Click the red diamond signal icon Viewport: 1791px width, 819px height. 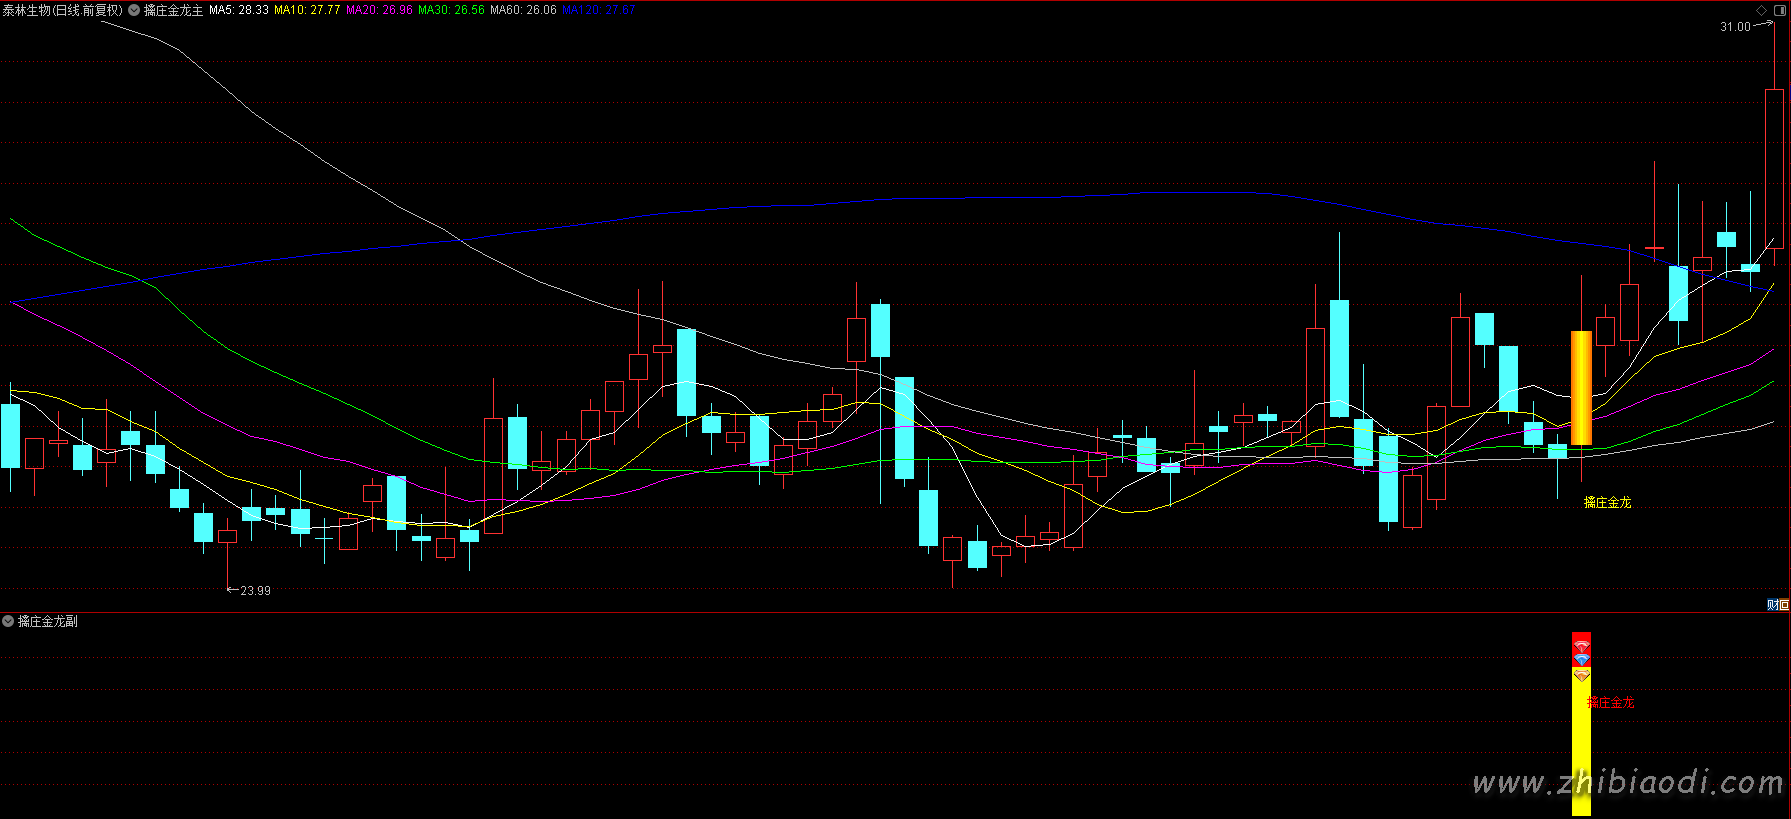1581,647
